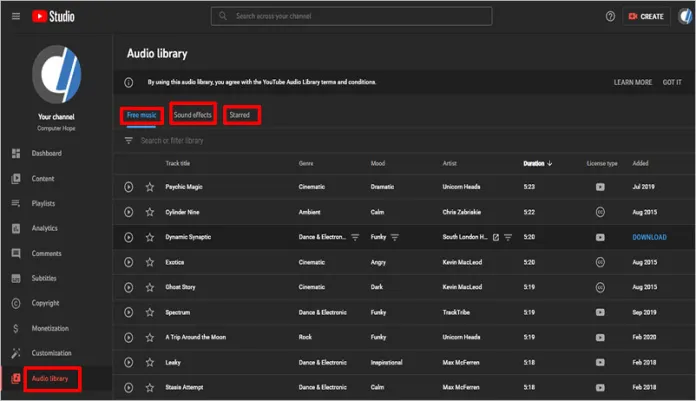Viewport: 696px width, 401px height.
Task: Switch to the Sound effects tab
Action: point(193,115)
